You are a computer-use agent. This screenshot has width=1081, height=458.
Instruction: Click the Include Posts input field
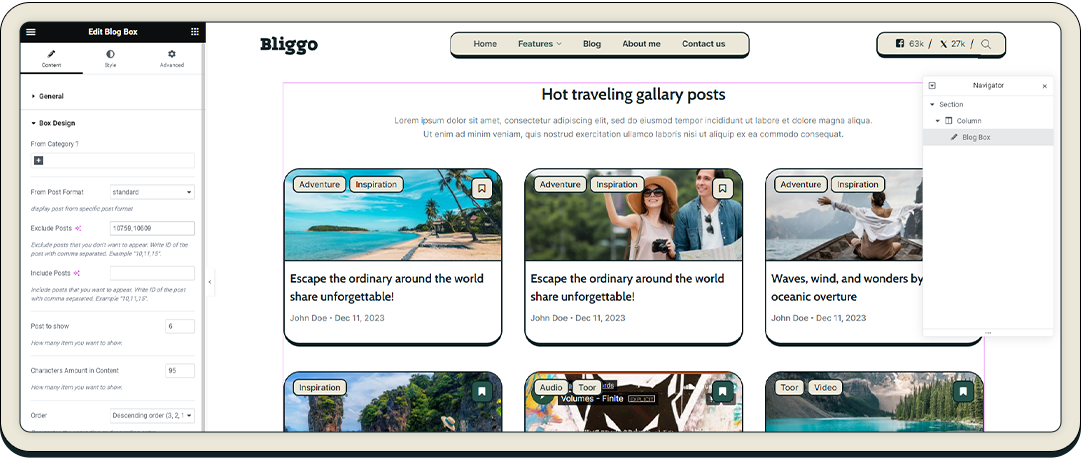pyautogui.click(x=152, y=273)
